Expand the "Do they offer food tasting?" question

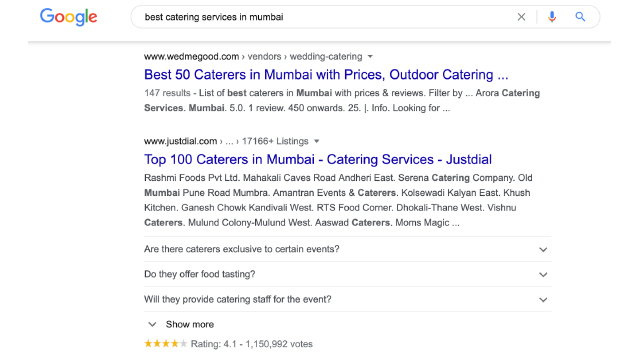click(347, 274)
